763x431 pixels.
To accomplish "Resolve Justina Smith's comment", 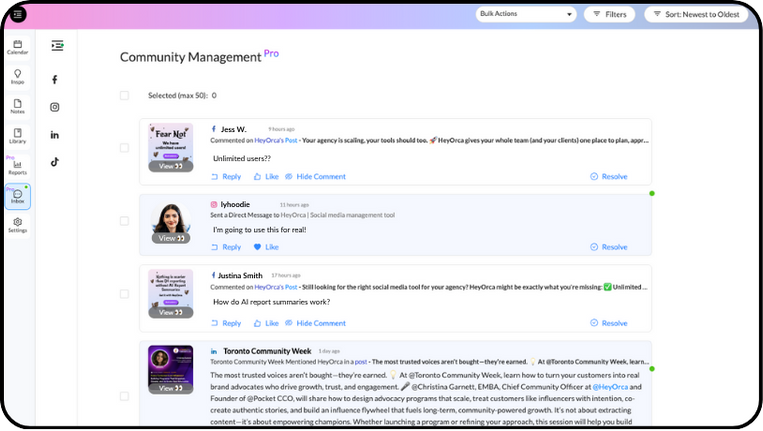I will point(609,323).
